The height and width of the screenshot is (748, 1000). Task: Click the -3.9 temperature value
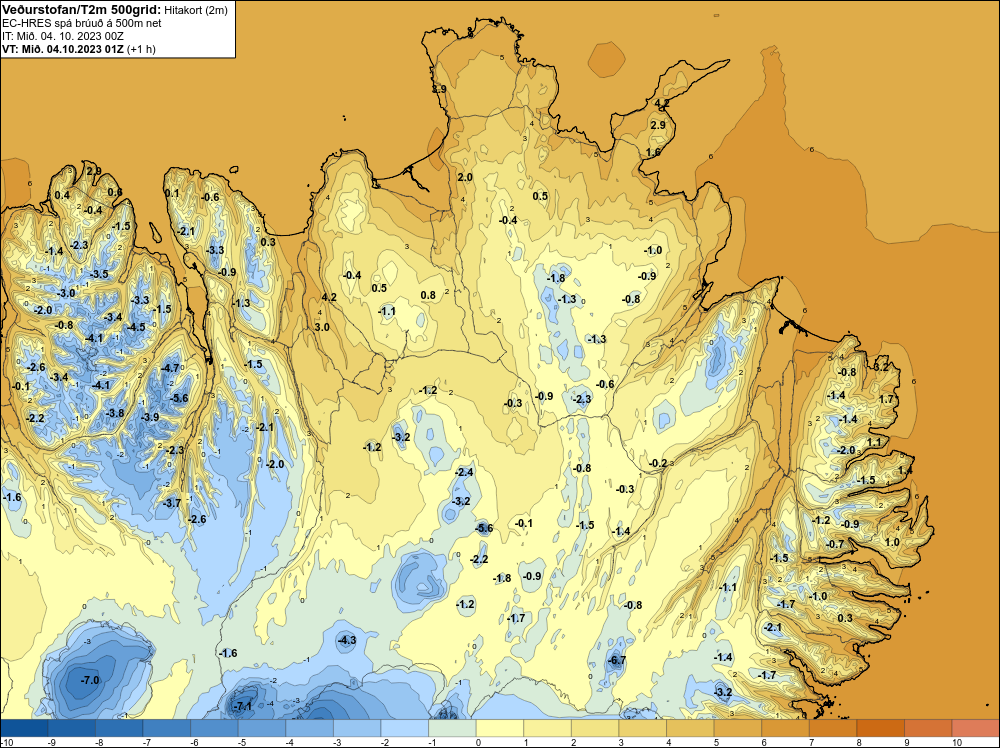[150, 418]
